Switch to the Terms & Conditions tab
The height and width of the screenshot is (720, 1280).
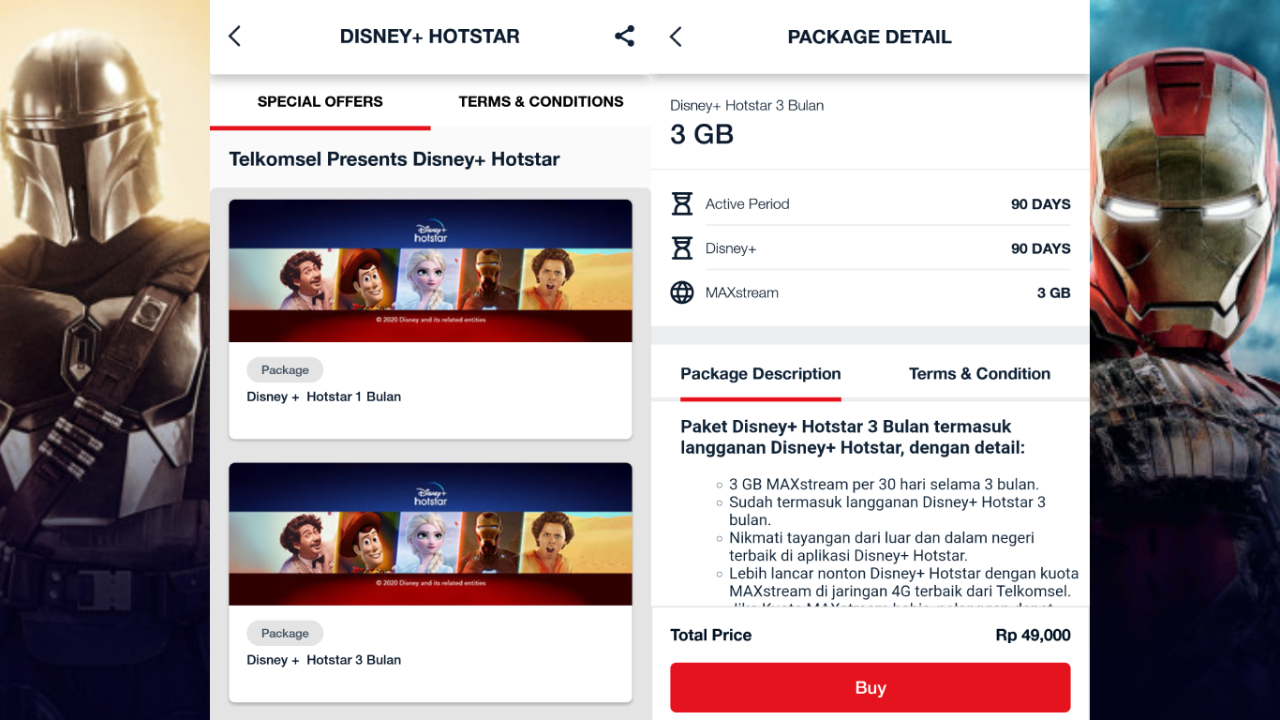tap(540, 101)
